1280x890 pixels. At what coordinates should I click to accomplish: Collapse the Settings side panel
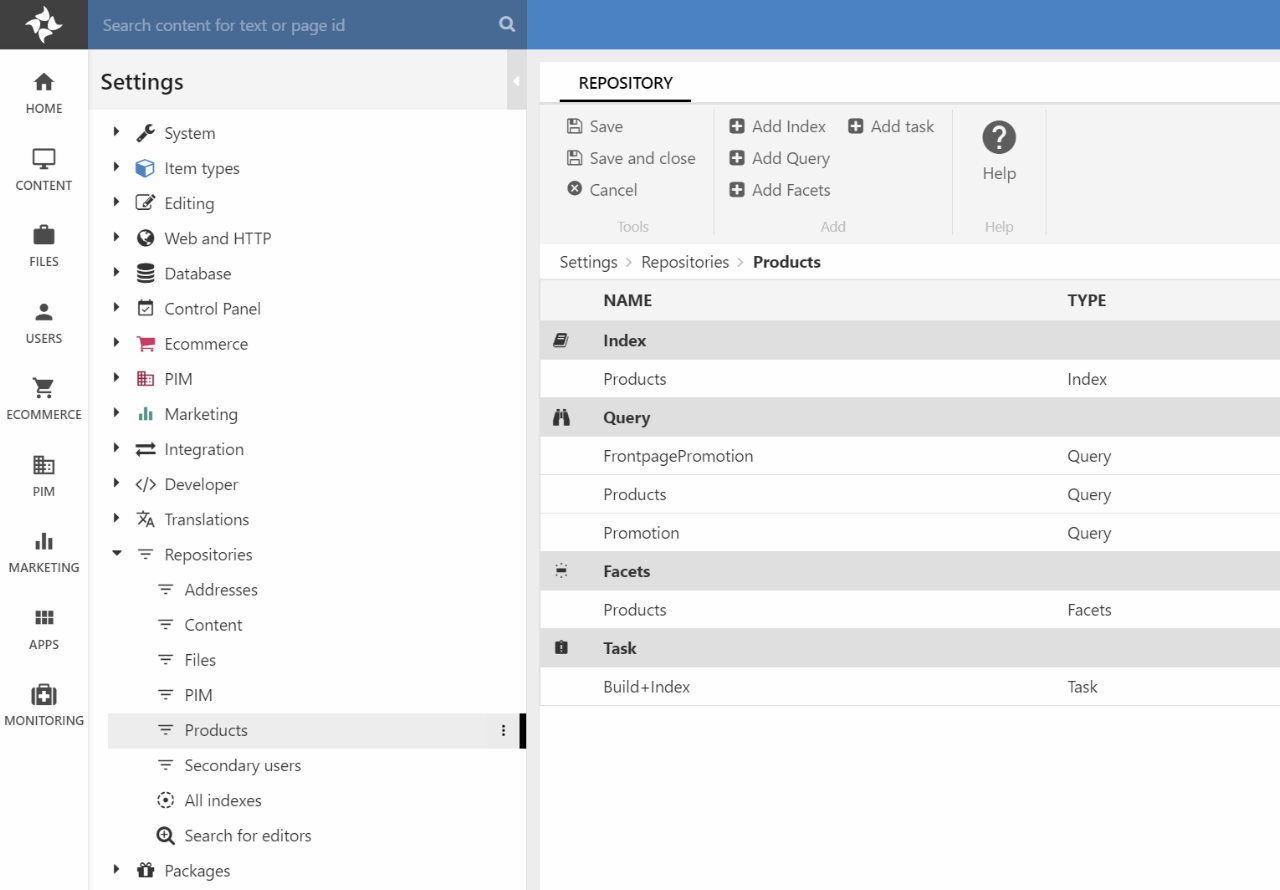pyautogui.click(x=516, y=81)
